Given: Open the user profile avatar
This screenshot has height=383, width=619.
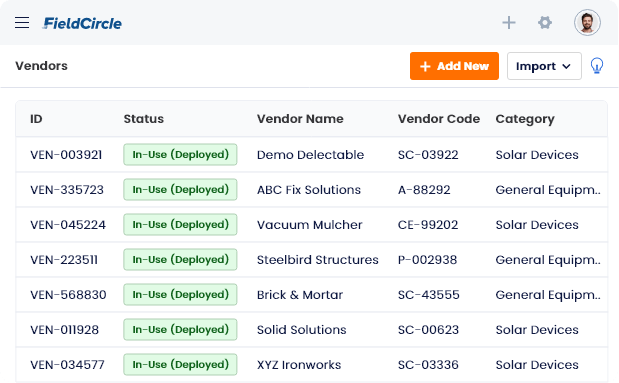Looking at the screenshot, I should click(587, 23).
